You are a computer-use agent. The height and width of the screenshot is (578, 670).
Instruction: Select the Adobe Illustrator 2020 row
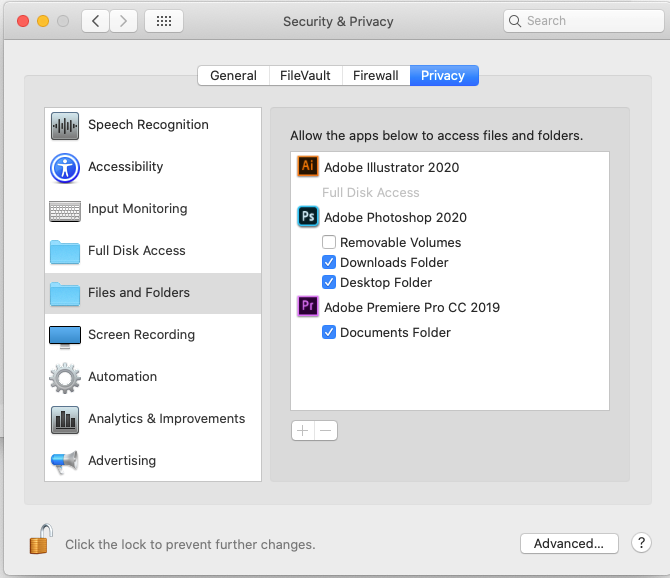(450, 167)
